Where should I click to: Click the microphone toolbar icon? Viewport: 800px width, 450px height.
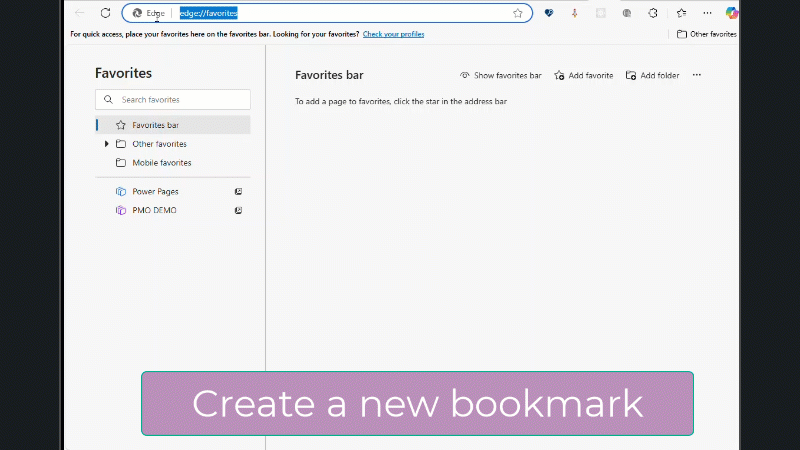tap(574, 13)
